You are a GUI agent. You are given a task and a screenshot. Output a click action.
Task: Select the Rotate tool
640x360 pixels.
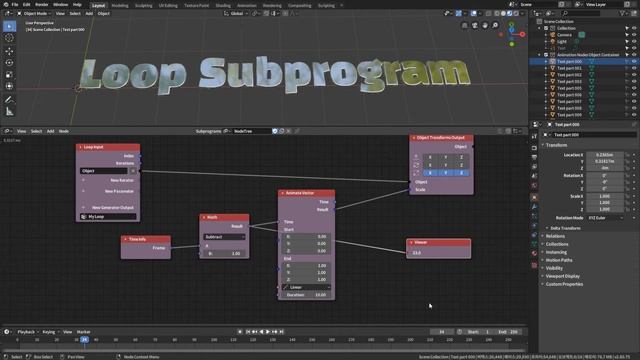(x=9, y=62)
